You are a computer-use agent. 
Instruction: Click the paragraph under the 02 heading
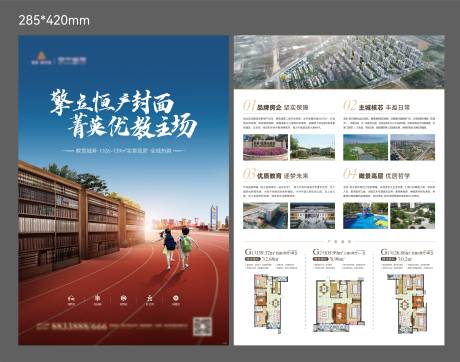(x=389, y=123)
